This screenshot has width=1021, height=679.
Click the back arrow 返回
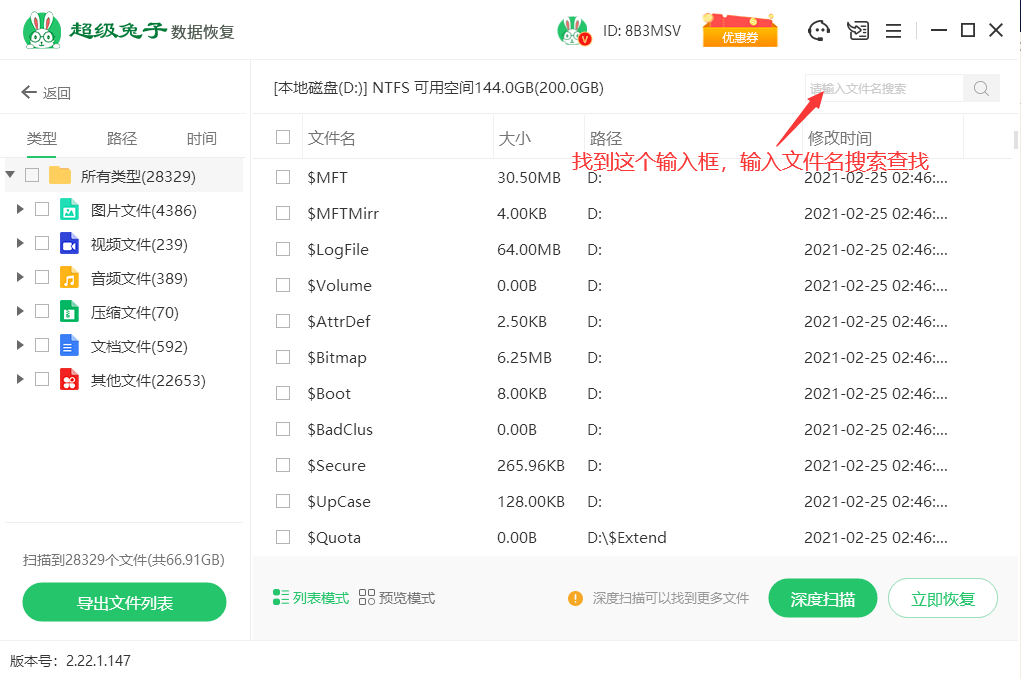tap(46, 93)
